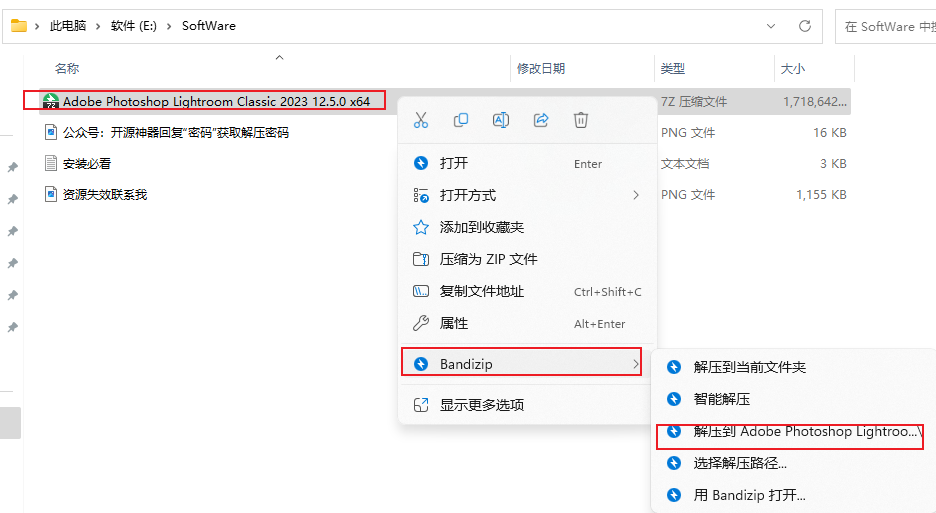Choose 添加到收藏夹 from context menu
This screenshot has width=936, height=513.
tap(528, 227)
